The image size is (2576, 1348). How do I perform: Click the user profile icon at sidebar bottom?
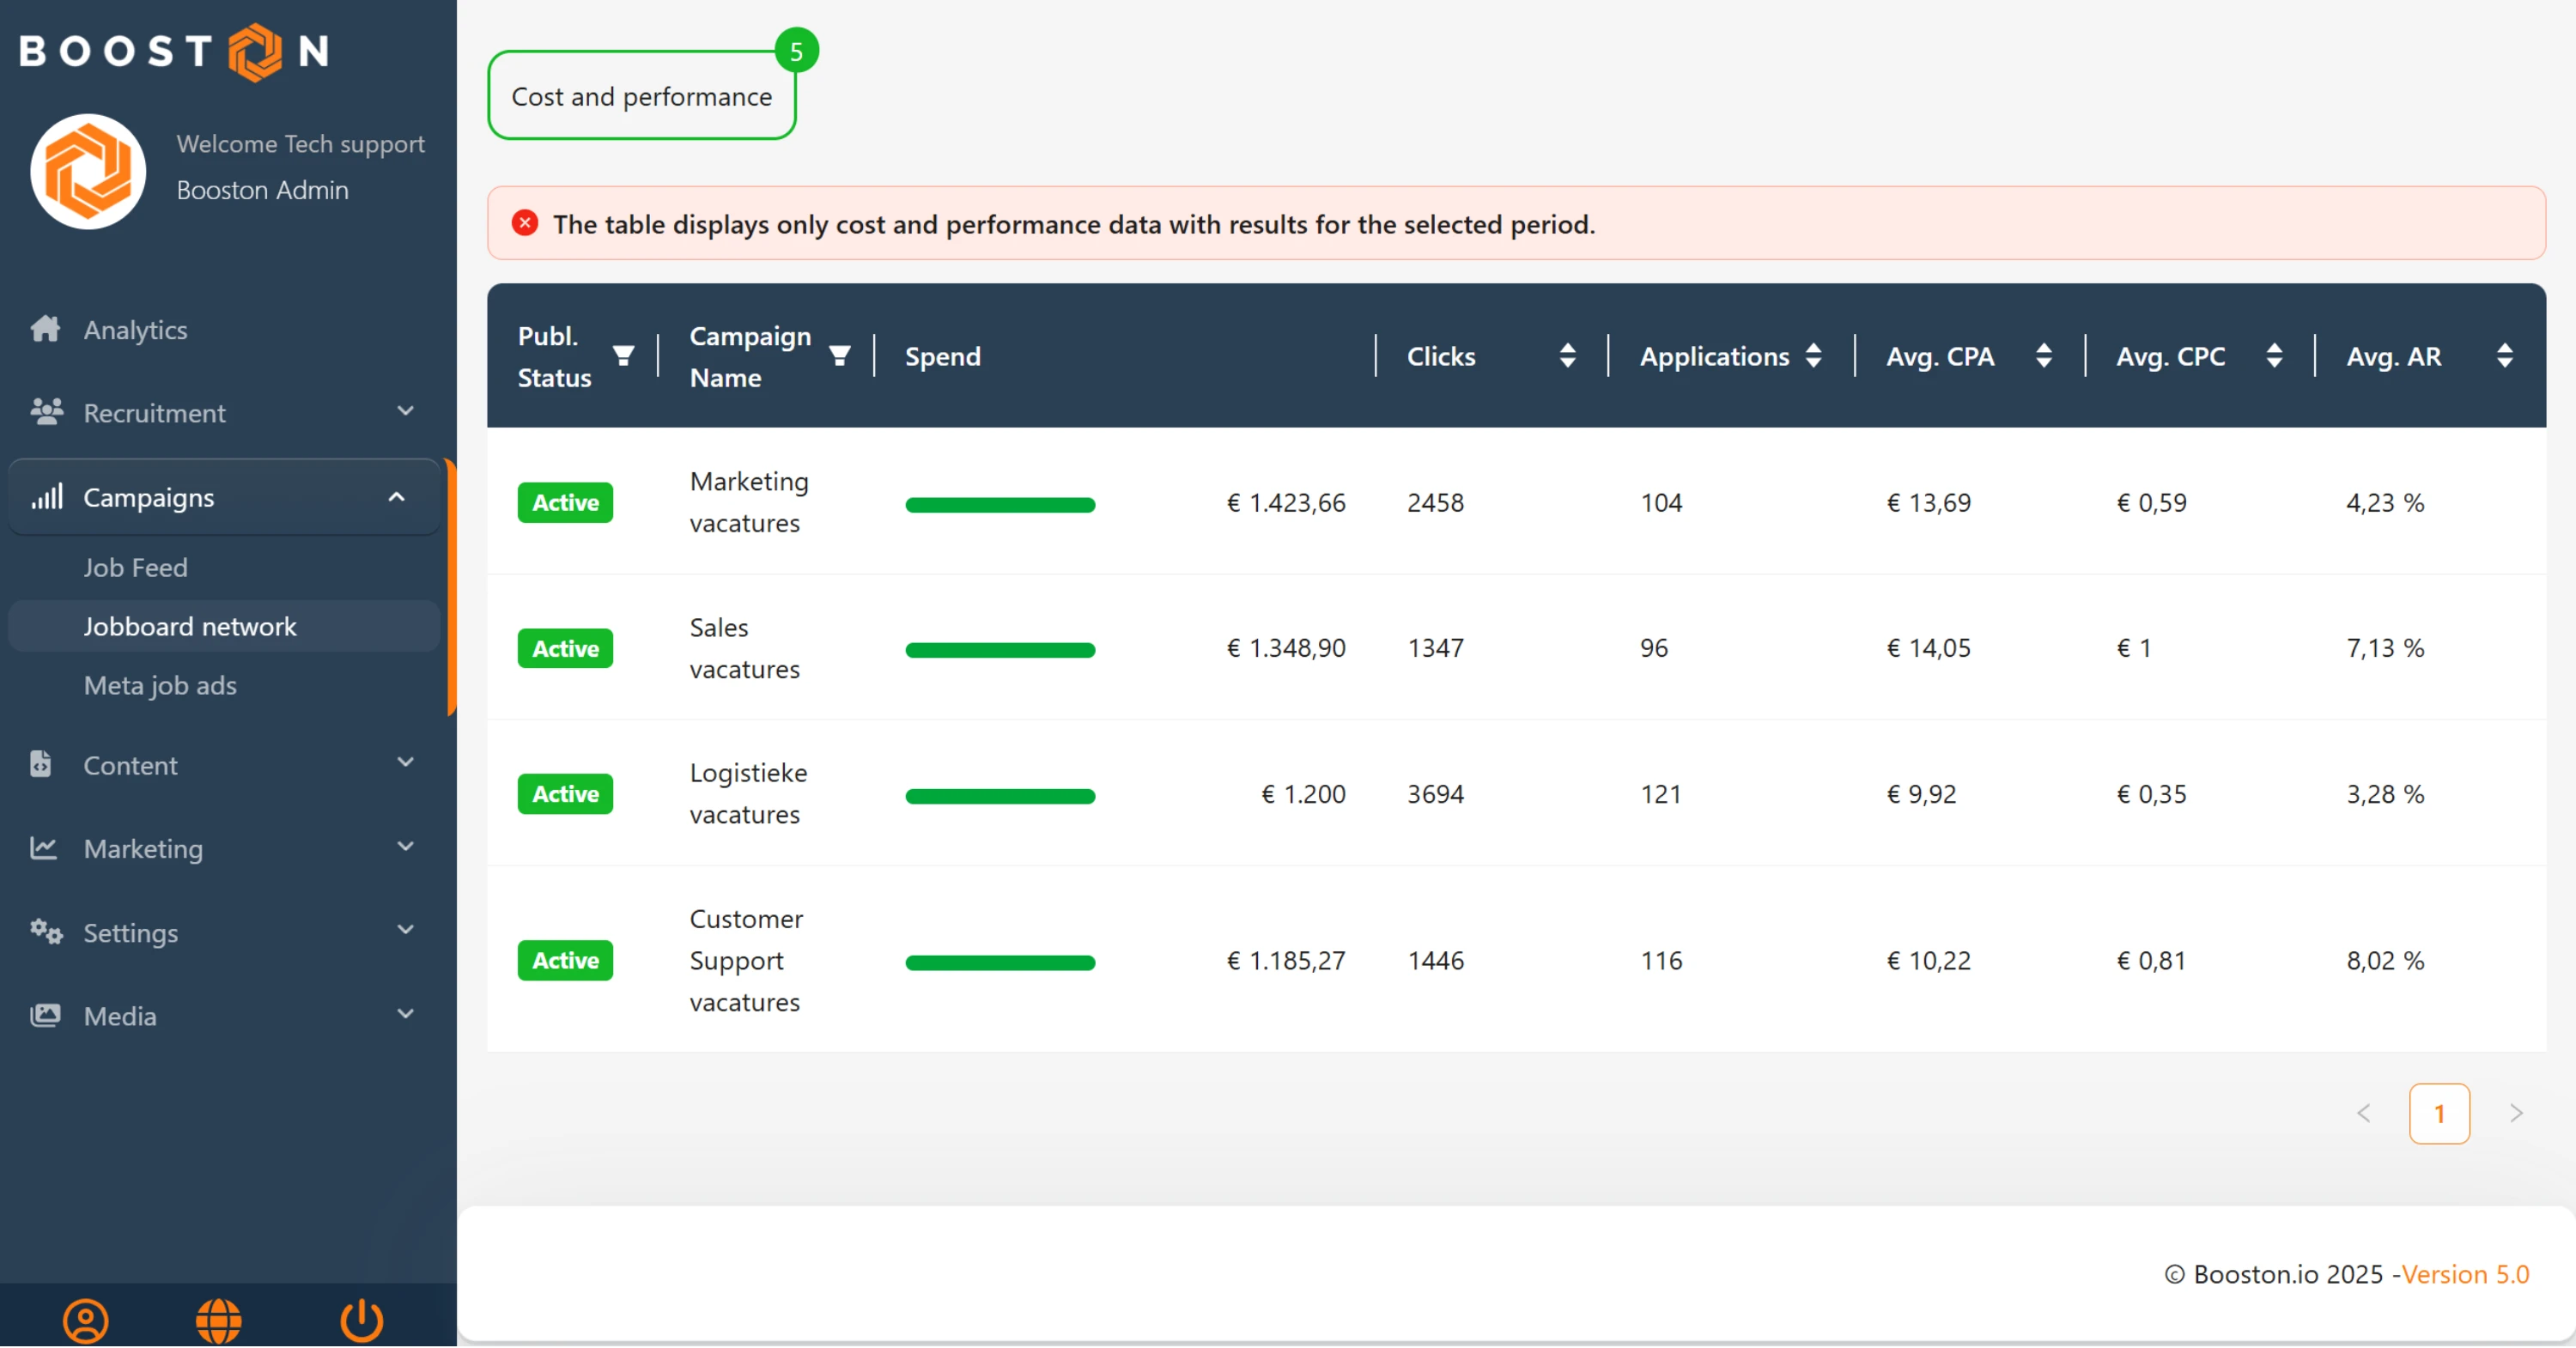click(85, 1320)
